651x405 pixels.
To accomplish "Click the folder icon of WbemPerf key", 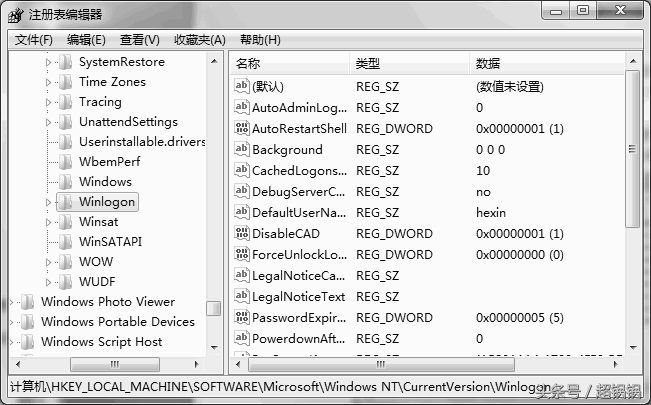I will [x=65, y=162].
